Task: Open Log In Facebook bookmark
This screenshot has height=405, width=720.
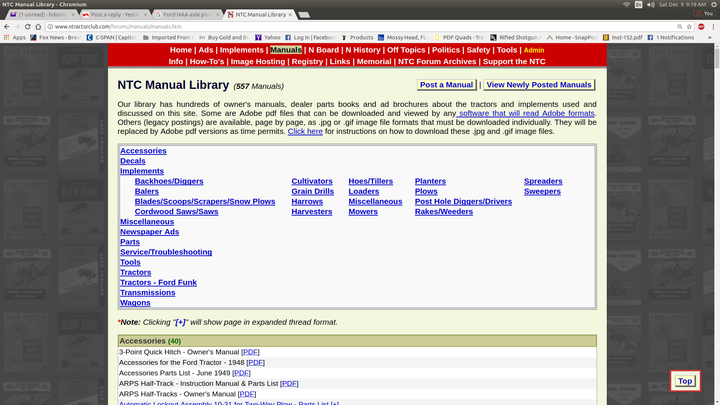Action: click(310, 38)
